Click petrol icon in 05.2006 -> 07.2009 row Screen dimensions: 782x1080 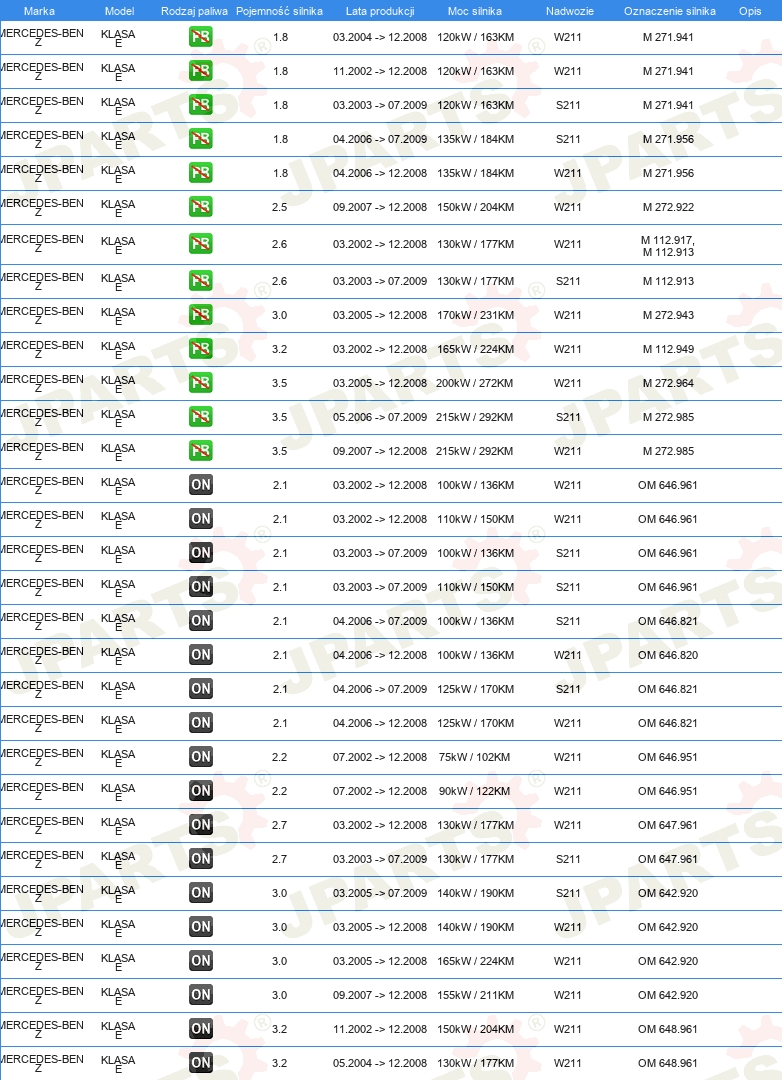point(200,417)
